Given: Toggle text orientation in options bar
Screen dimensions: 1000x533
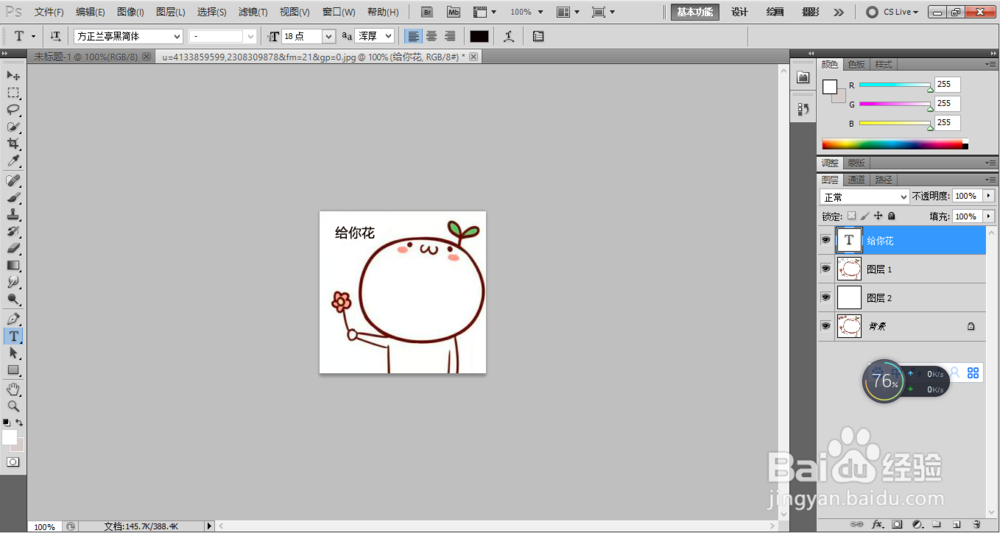Looking at the screenshot, I should pyautogui.click(x=56, y=36).
